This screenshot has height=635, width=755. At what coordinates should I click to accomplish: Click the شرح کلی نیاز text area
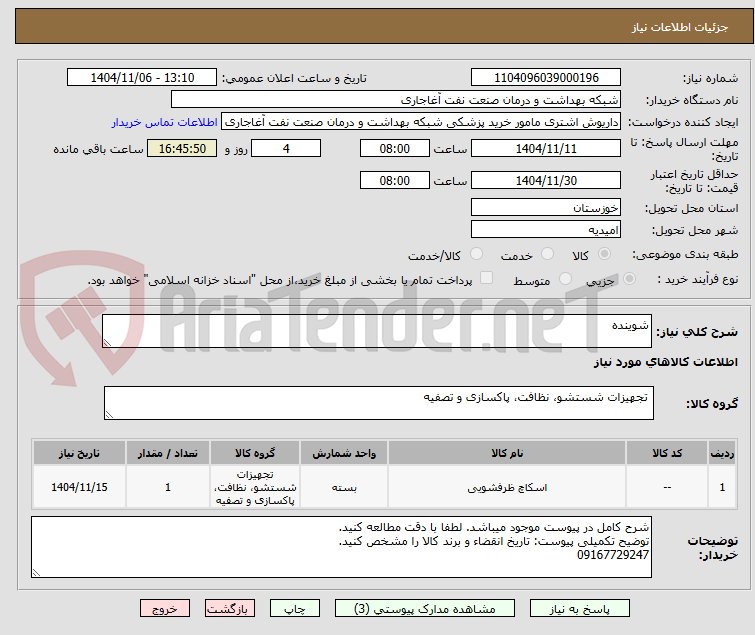click(x=377, y=331)
